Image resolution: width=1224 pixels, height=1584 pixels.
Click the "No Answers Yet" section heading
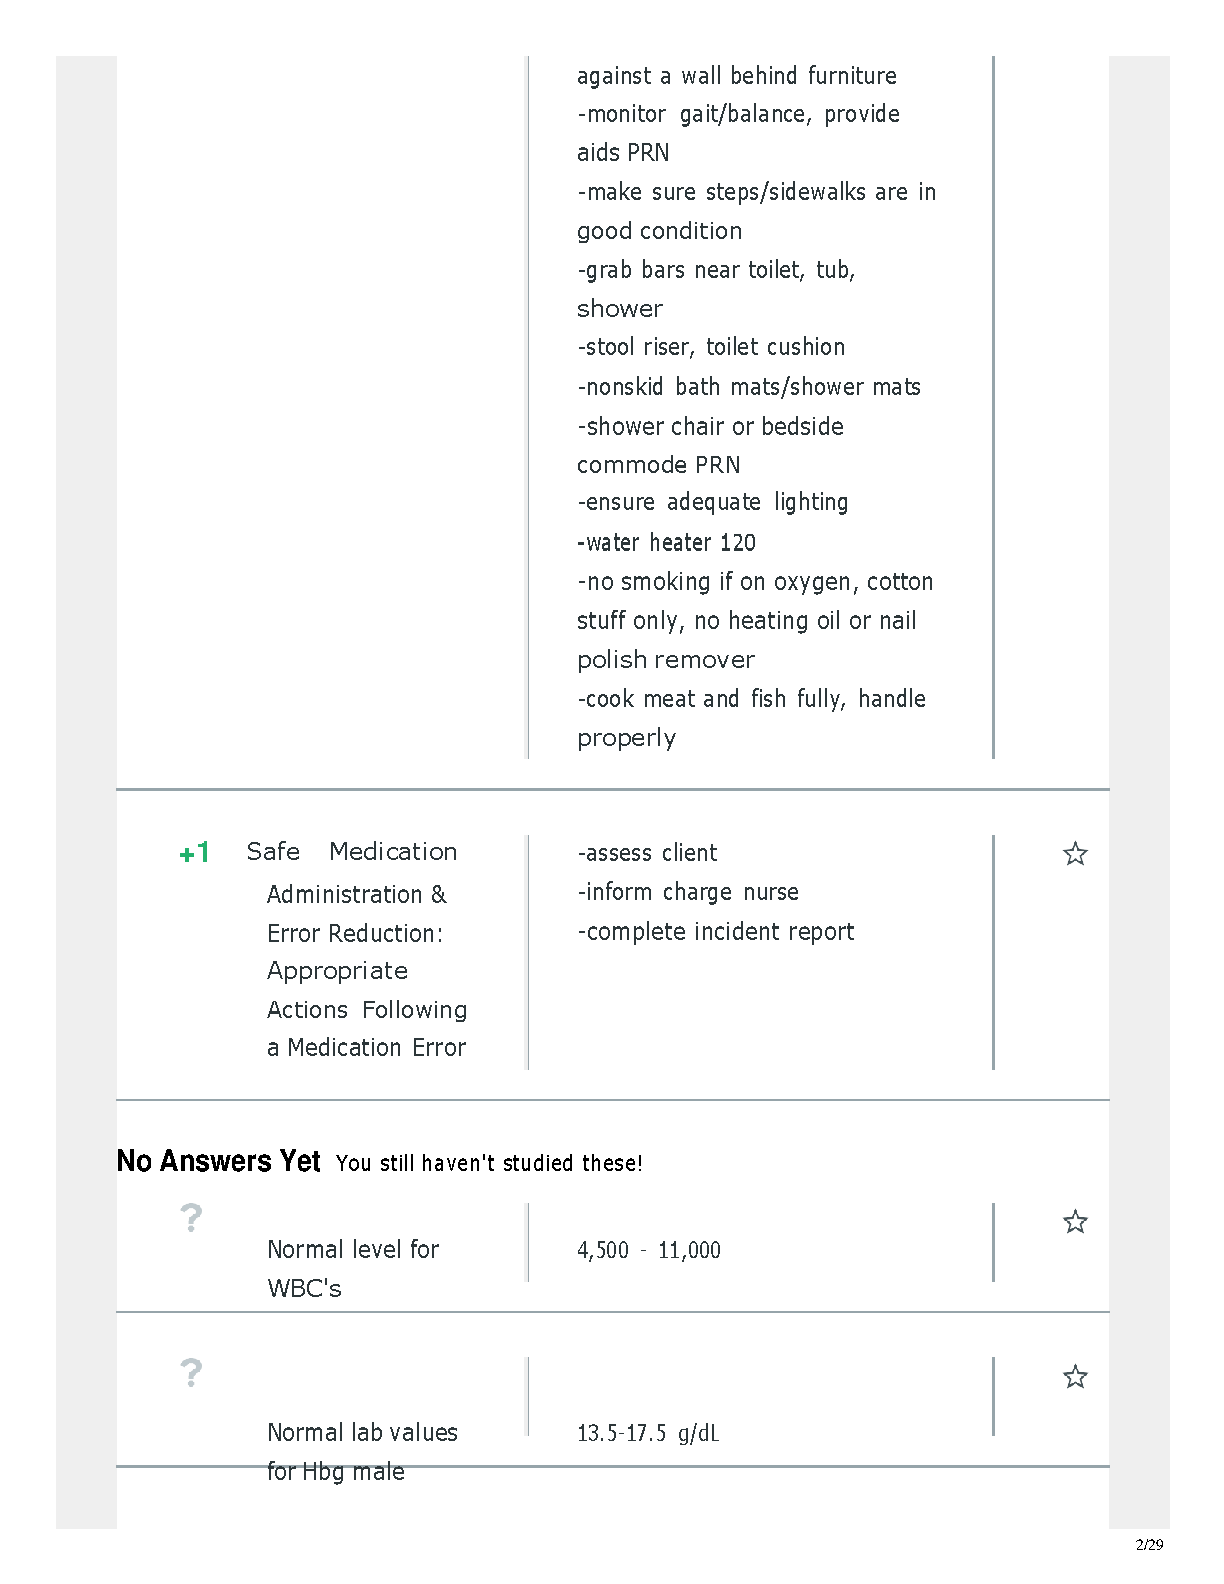pos(218,1161)
